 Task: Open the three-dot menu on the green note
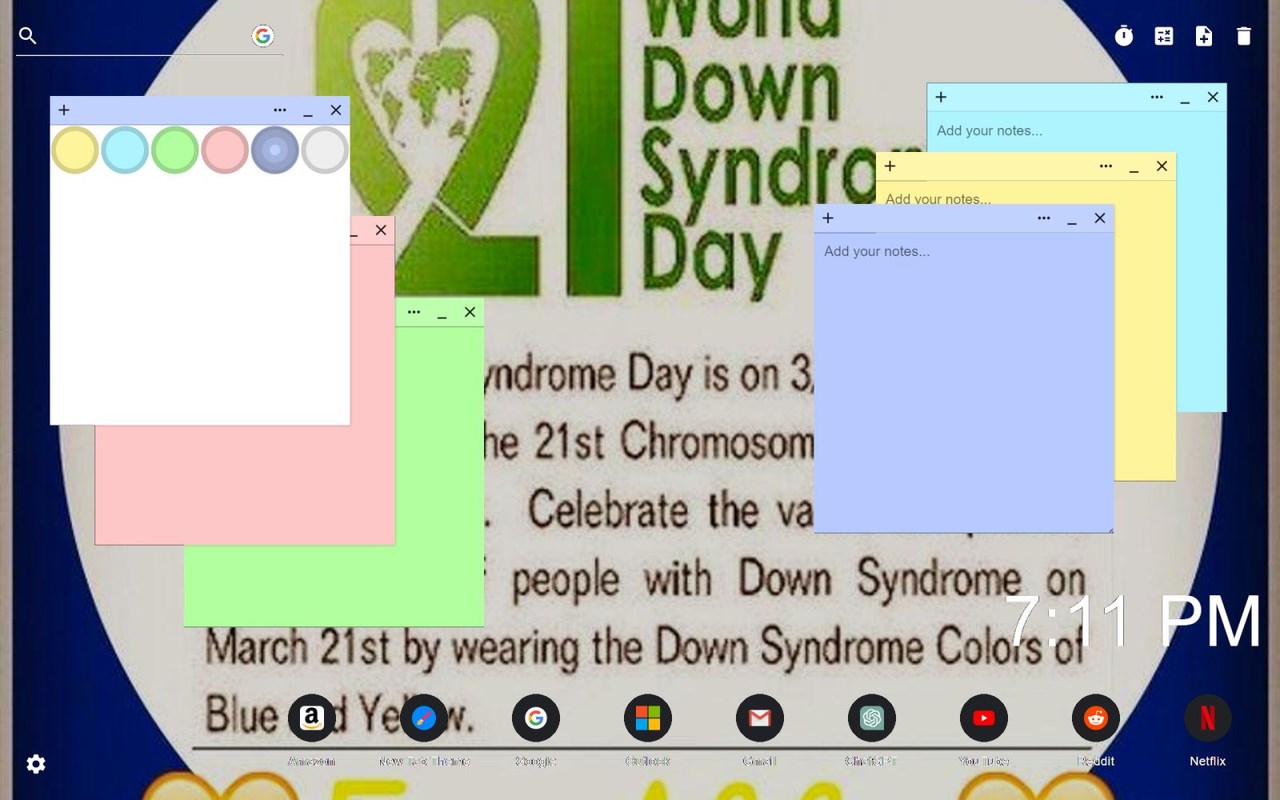click(414, 312)
